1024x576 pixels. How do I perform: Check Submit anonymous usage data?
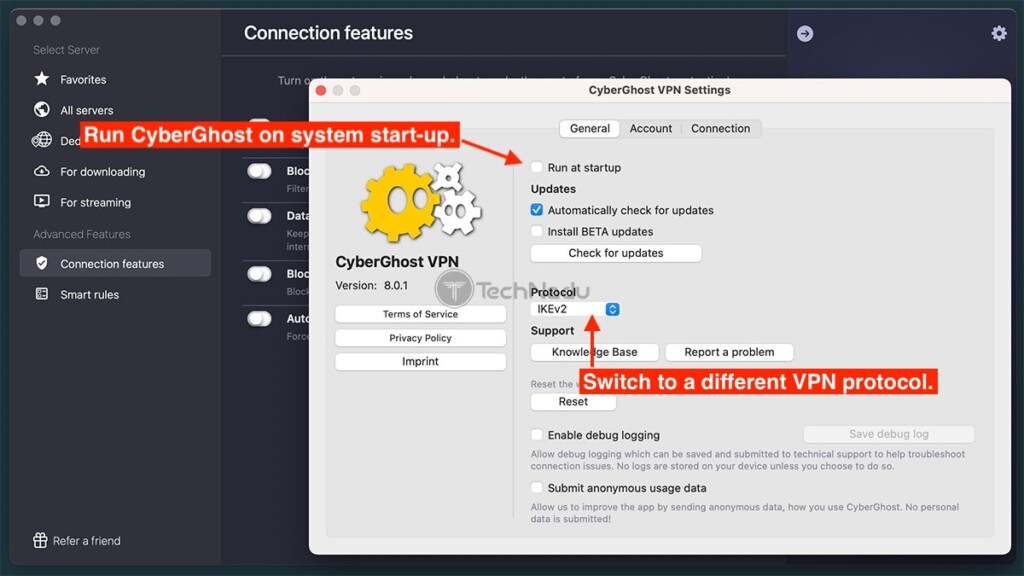536,487
